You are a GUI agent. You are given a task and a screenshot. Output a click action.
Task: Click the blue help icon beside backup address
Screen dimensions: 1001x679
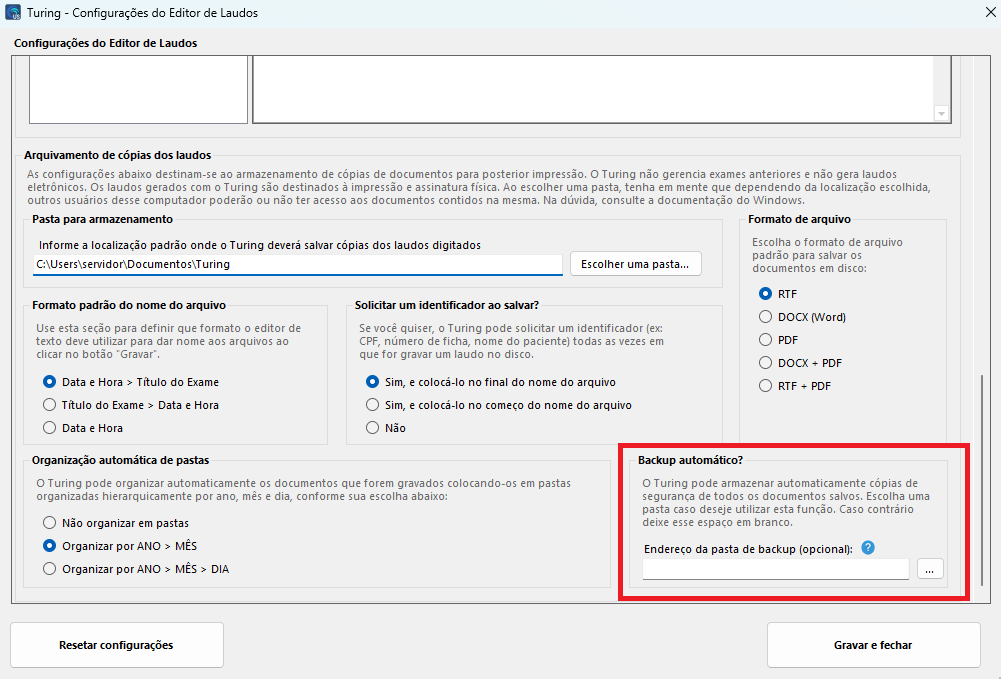click(868, 547)
